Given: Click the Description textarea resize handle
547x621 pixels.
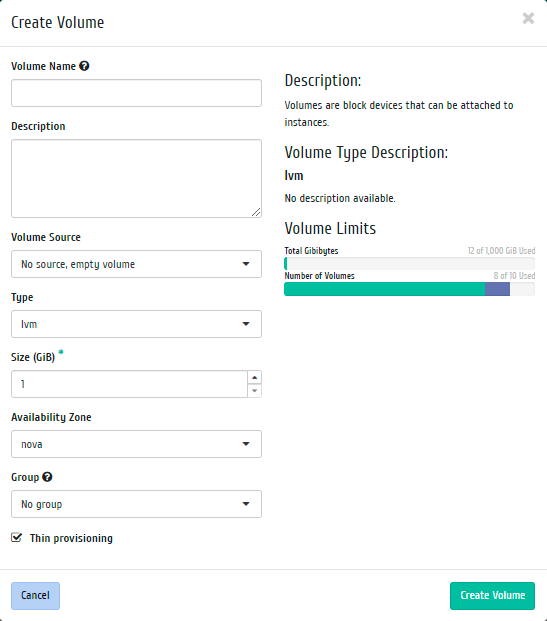Looking at the screenshot, I should pyautogui.click(x=256, y=212).
